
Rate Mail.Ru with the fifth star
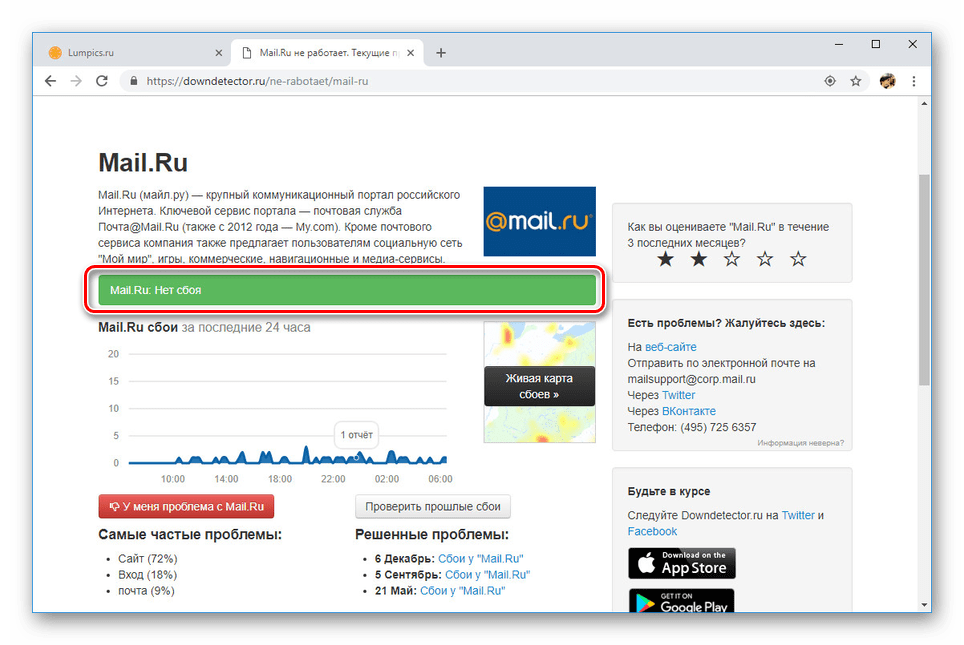(798, 259)
